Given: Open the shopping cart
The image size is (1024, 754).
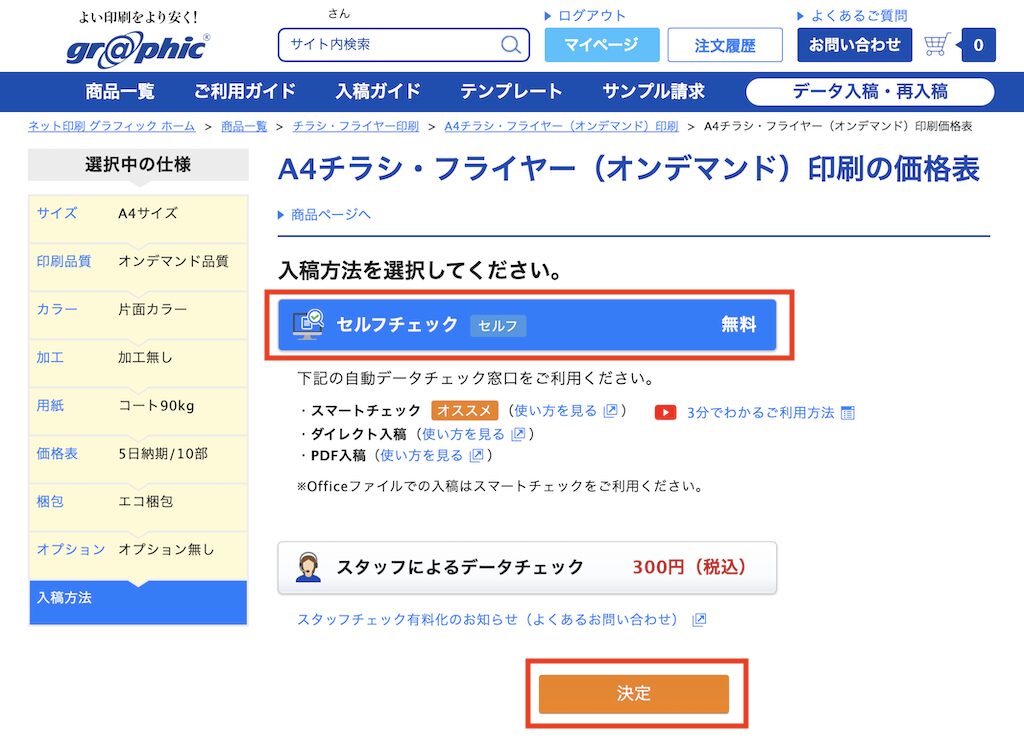Looking at the screenshot, I should click(936, 44).
